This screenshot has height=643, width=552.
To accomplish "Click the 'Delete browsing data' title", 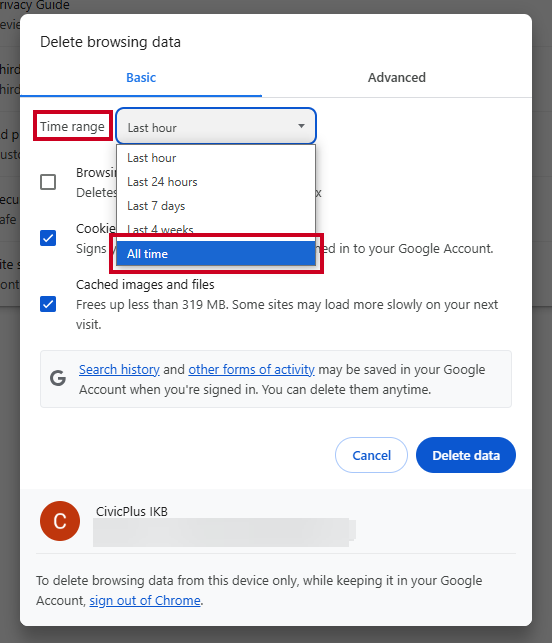I will [110, 42].
